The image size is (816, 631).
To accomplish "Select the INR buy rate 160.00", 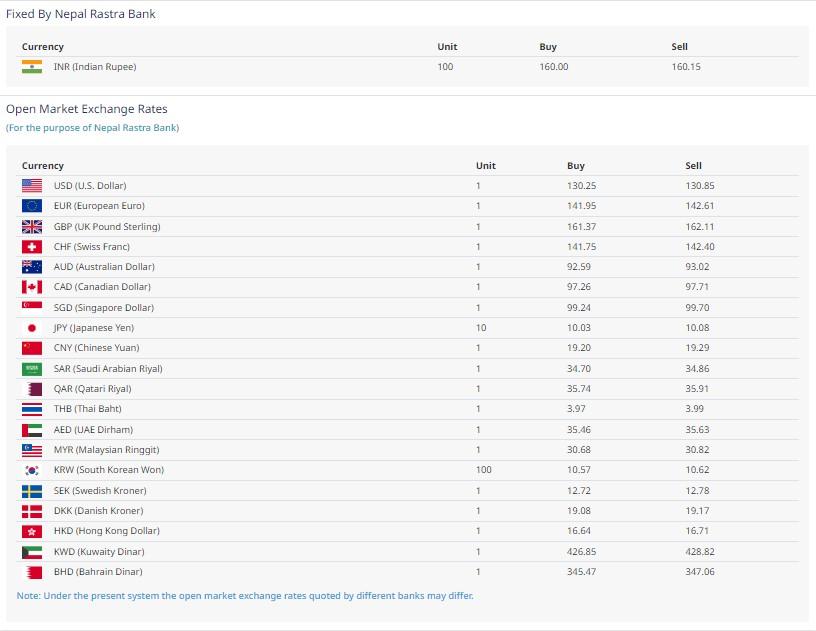I will pyautogui.click(x=553, y=67).
